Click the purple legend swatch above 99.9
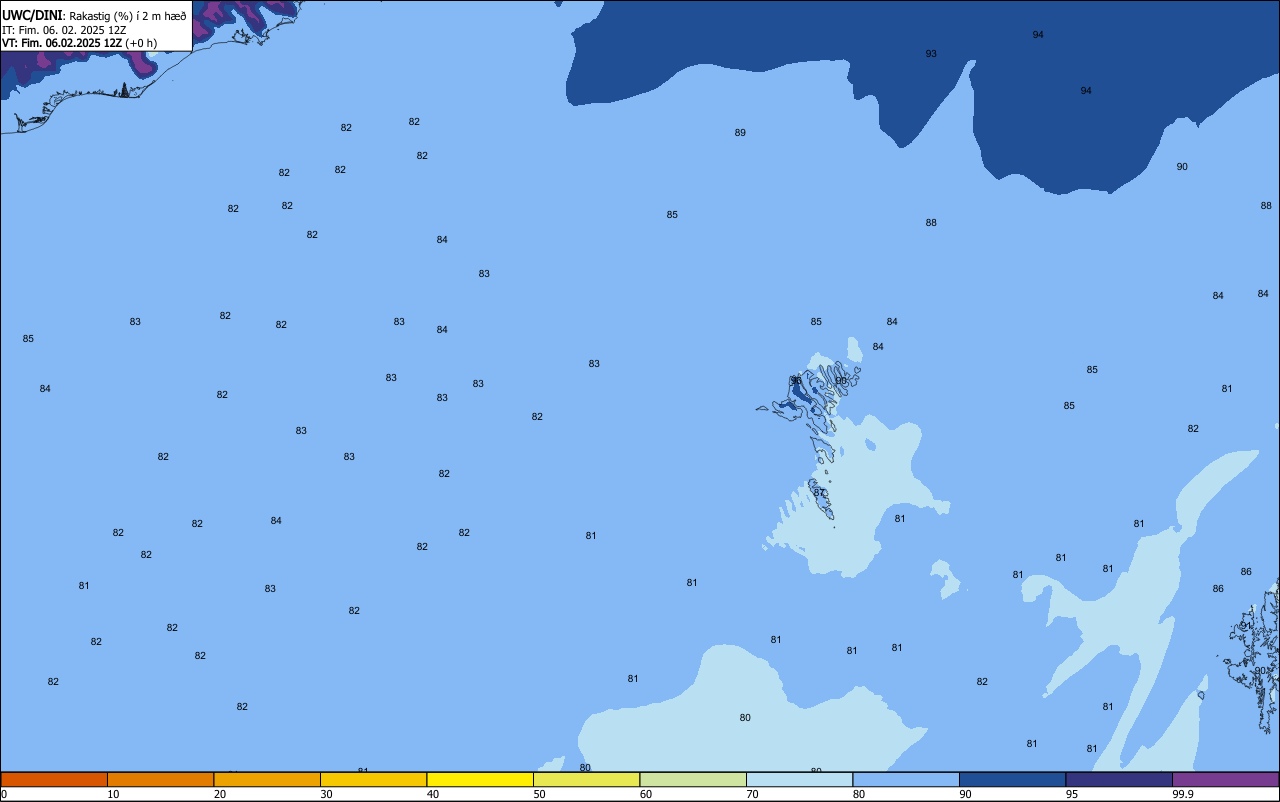The height and width of the screenshot is (802, 1280). click(1225, 779)
